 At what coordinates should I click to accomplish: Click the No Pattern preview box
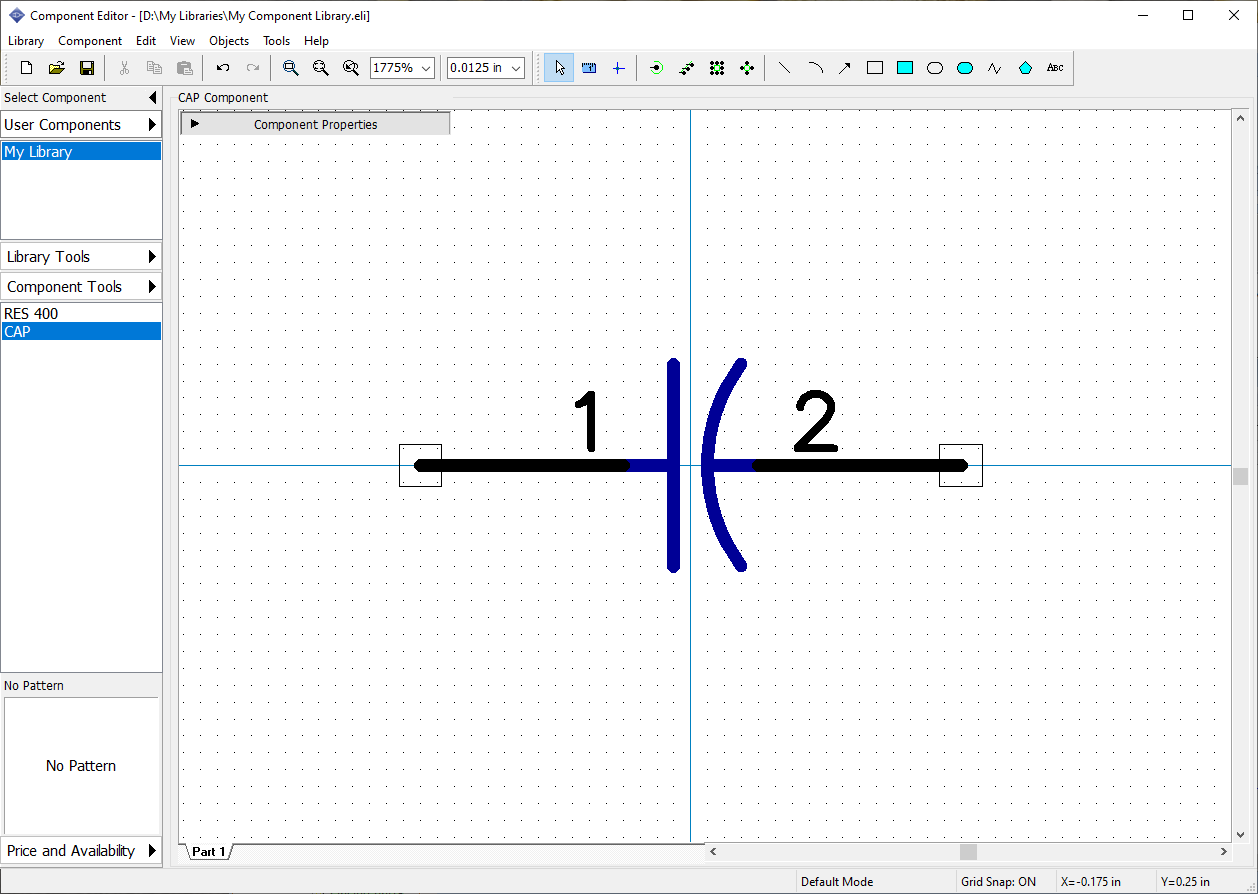(81, 765)
